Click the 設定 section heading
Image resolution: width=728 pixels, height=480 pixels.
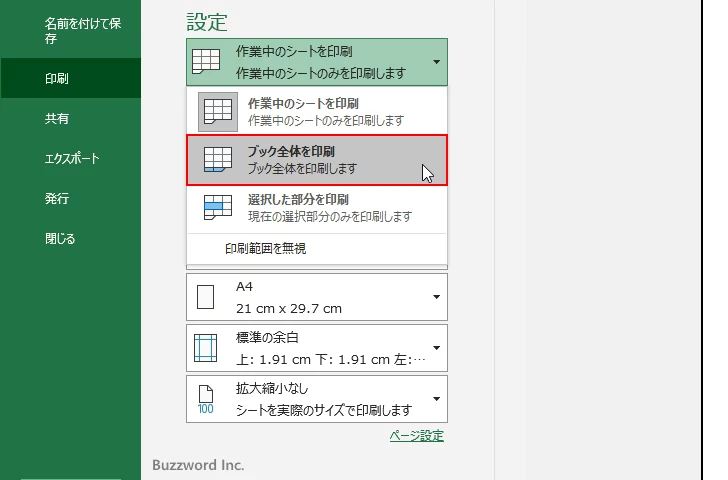207,22
